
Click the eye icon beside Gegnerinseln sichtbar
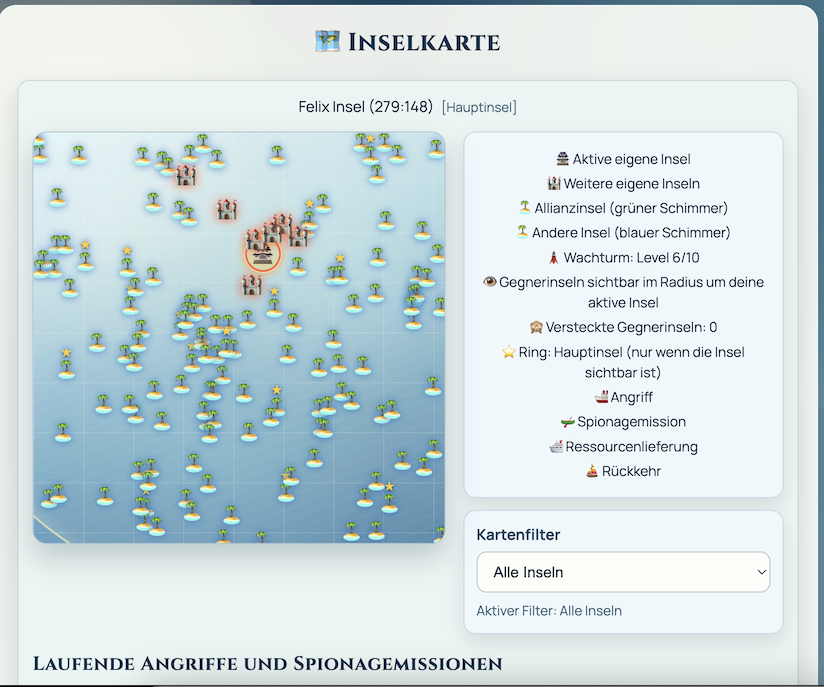click(x=489, y=282)
